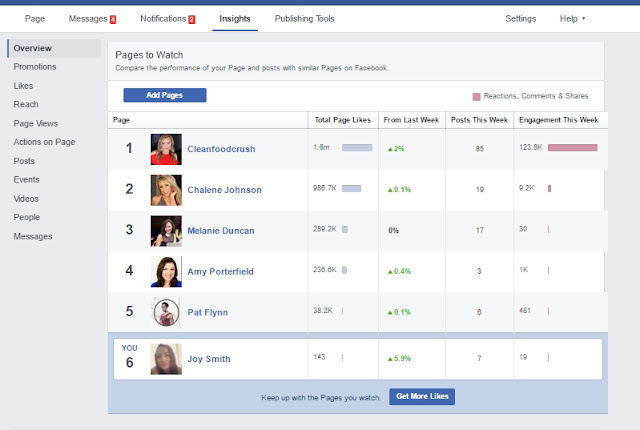Image resolution: width=640 pixels, height=430 pixels.
Task: Expand the Help dropdown
Action: (572, 19)
